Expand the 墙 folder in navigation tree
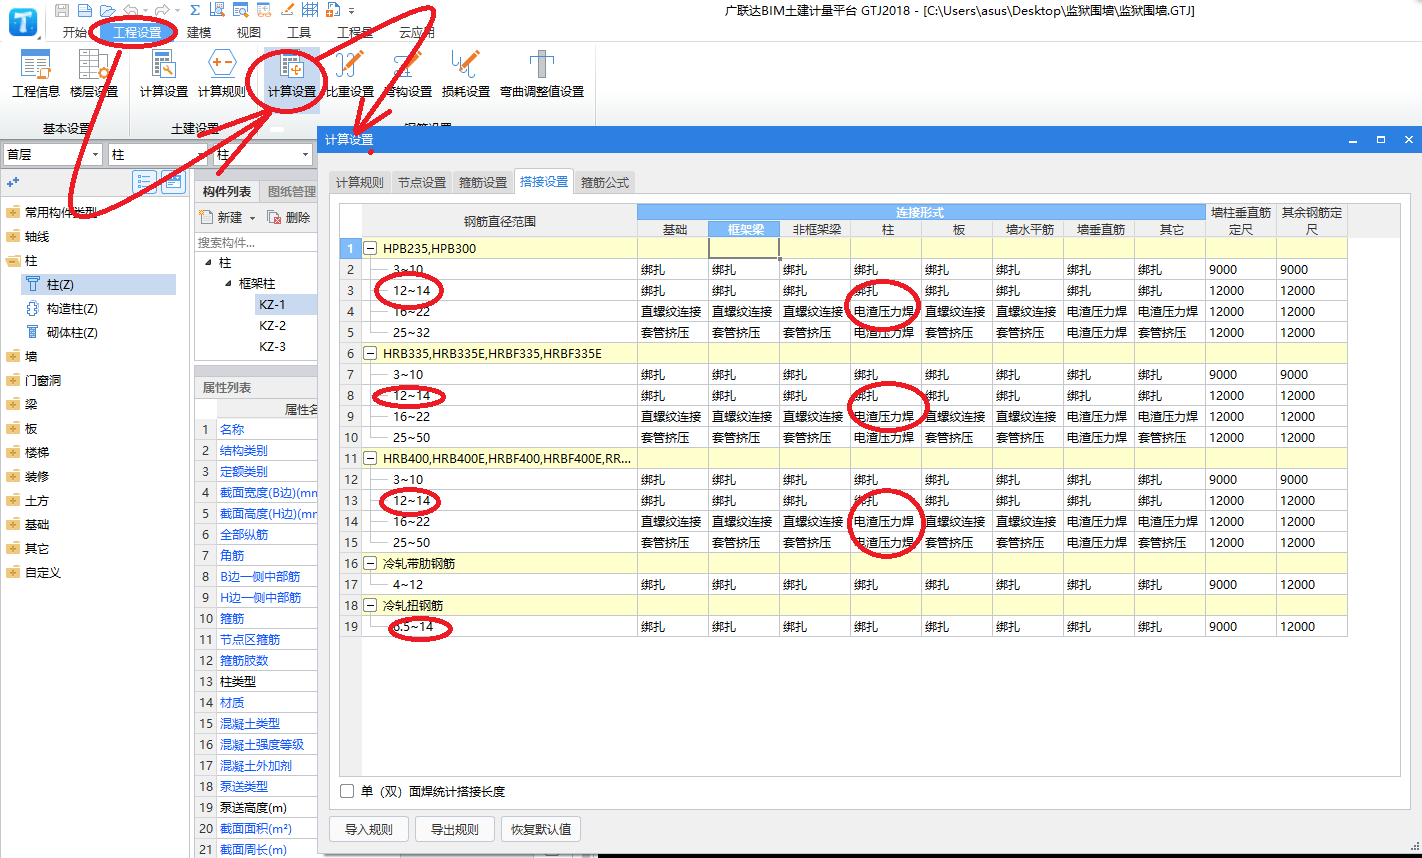The height and width of the screenshot is (858, 1422). coord(12,357)
